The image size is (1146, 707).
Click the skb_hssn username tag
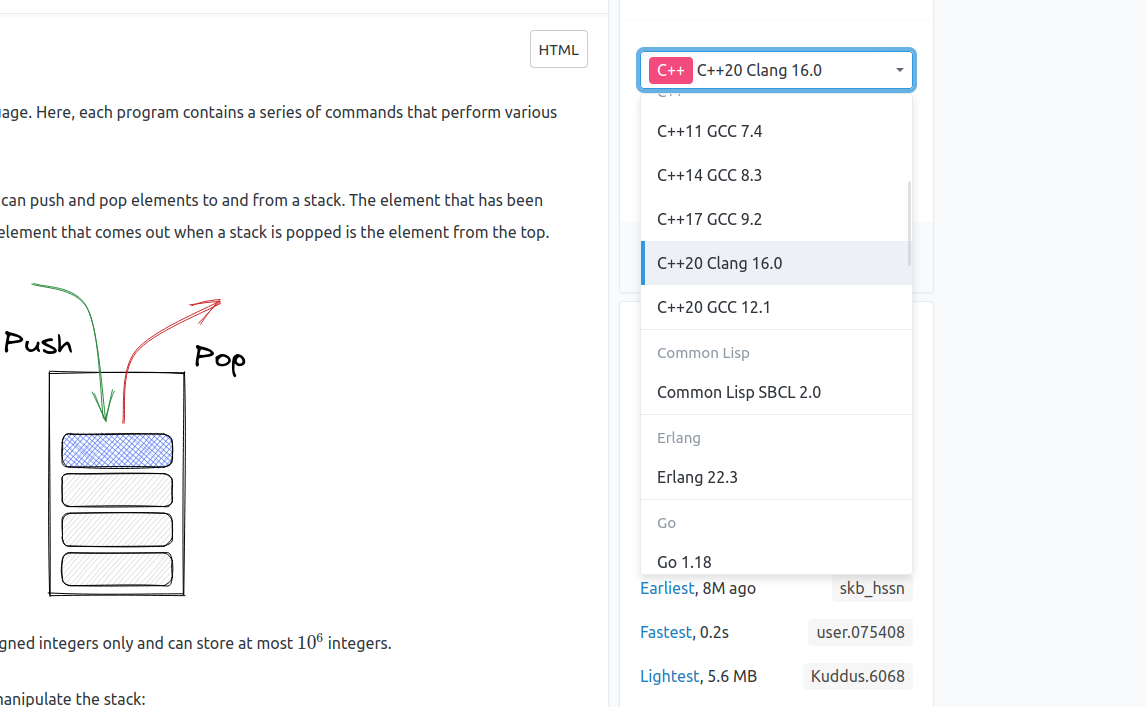pyautogui.click(x=871, y=588)
